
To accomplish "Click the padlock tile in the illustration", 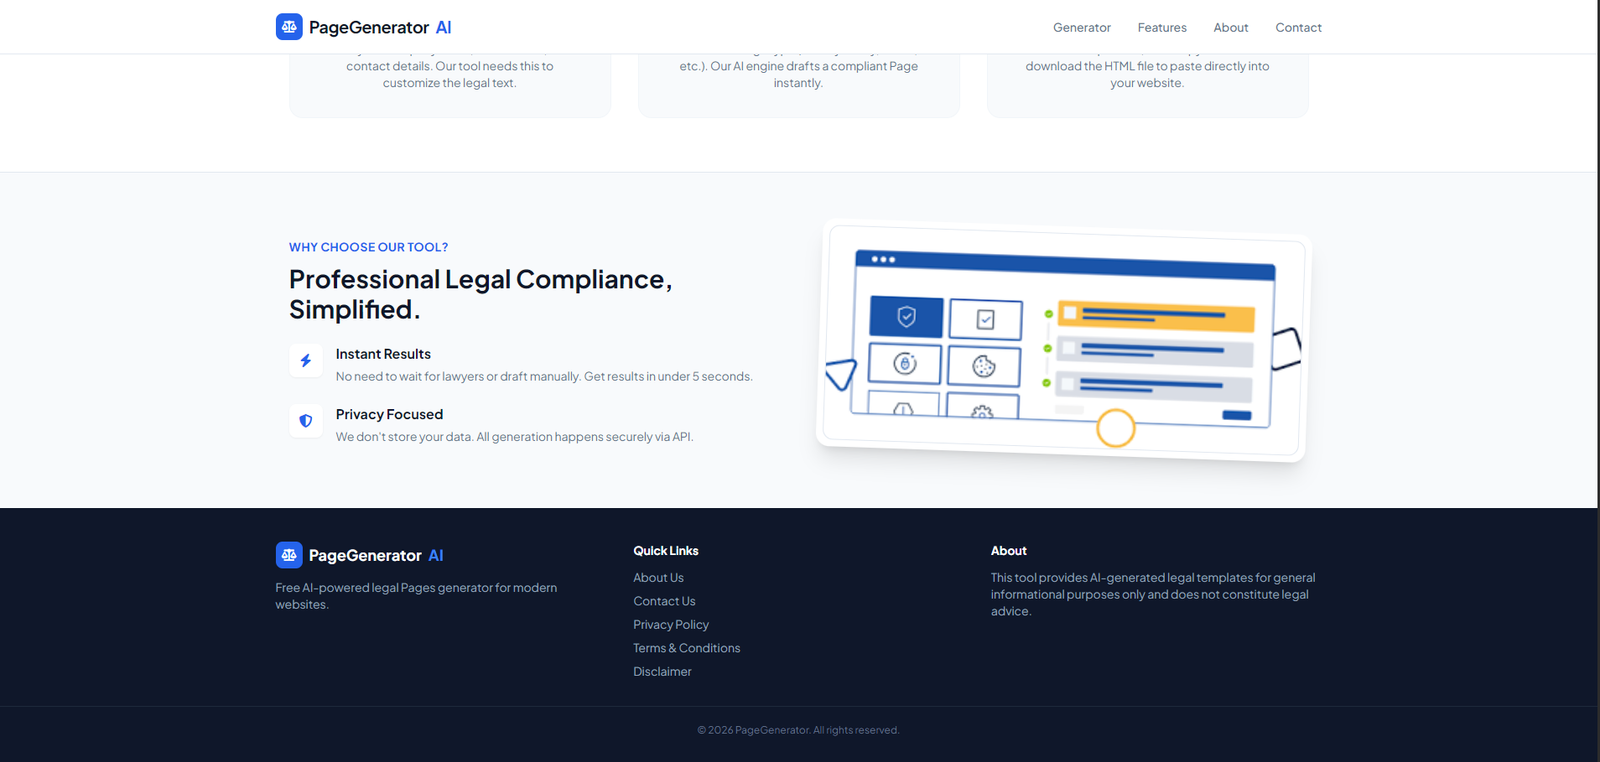I will [x=905, y=364].
